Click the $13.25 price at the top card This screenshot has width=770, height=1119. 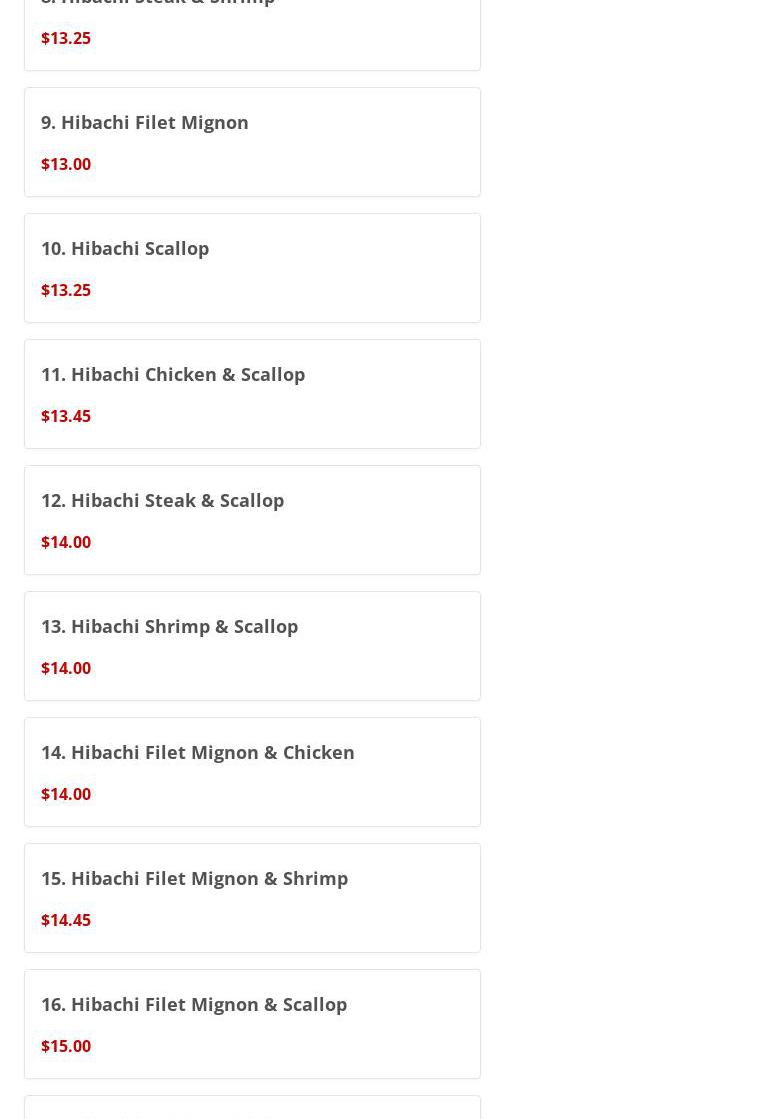coord(66,38)
